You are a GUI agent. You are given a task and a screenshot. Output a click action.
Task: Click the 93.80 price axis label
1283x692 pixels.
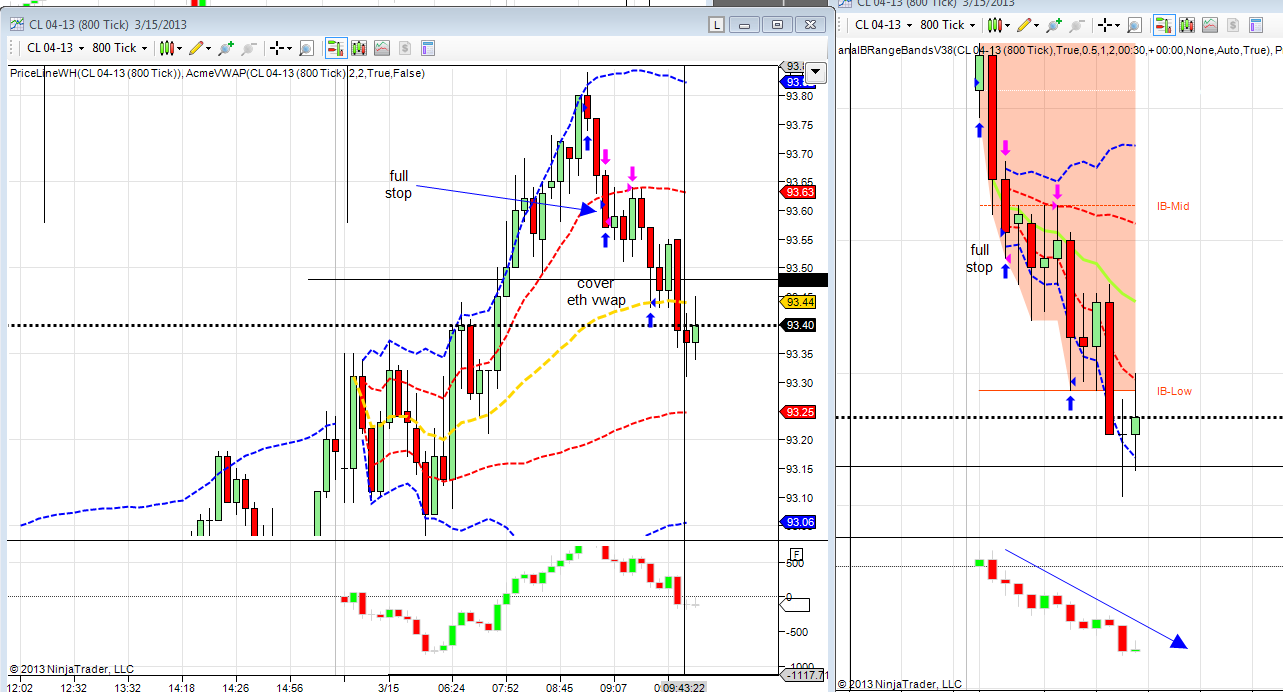pyautogui.click(x=798, y=96)
